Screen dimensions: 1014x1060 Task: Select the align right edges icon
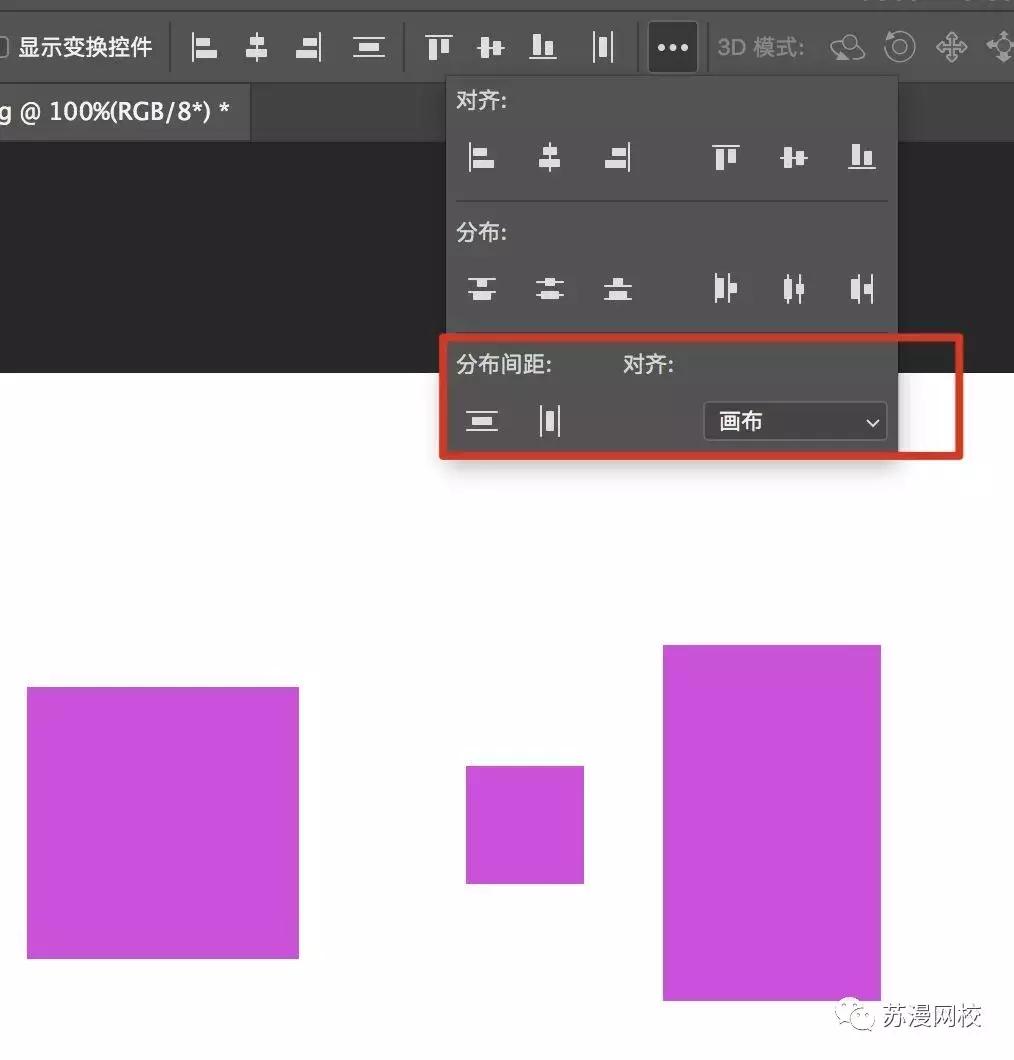pyautogui.click(x=308, y=47)
